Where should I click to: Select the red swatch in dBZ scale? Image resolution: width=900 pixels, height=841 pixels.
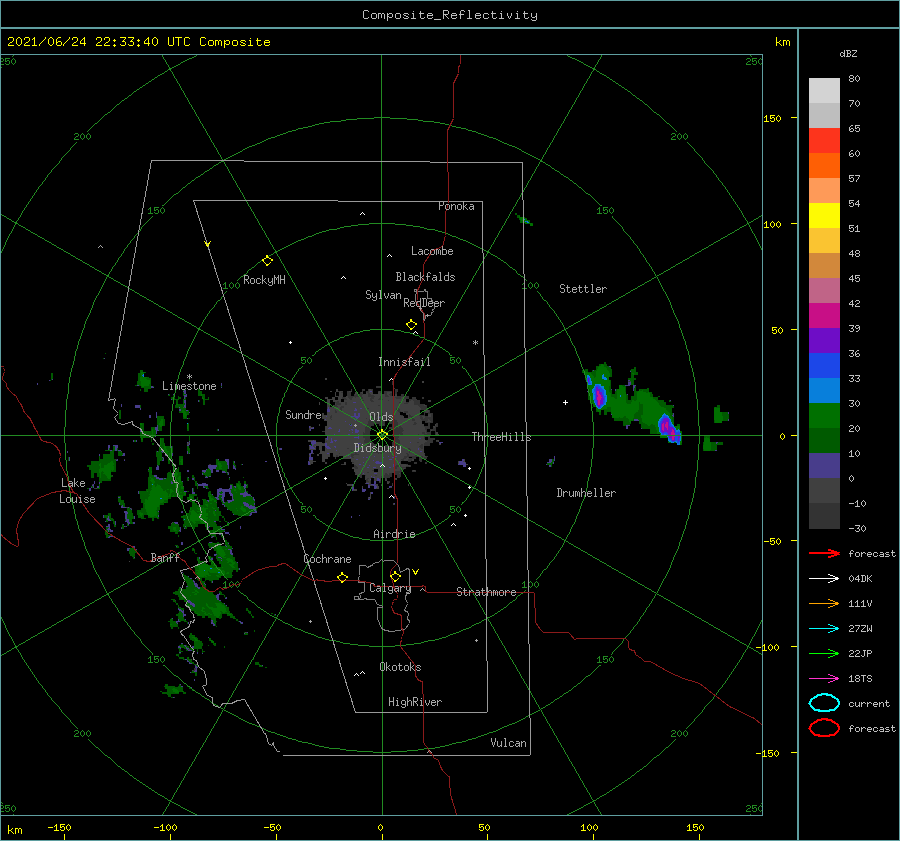(824, 140)
